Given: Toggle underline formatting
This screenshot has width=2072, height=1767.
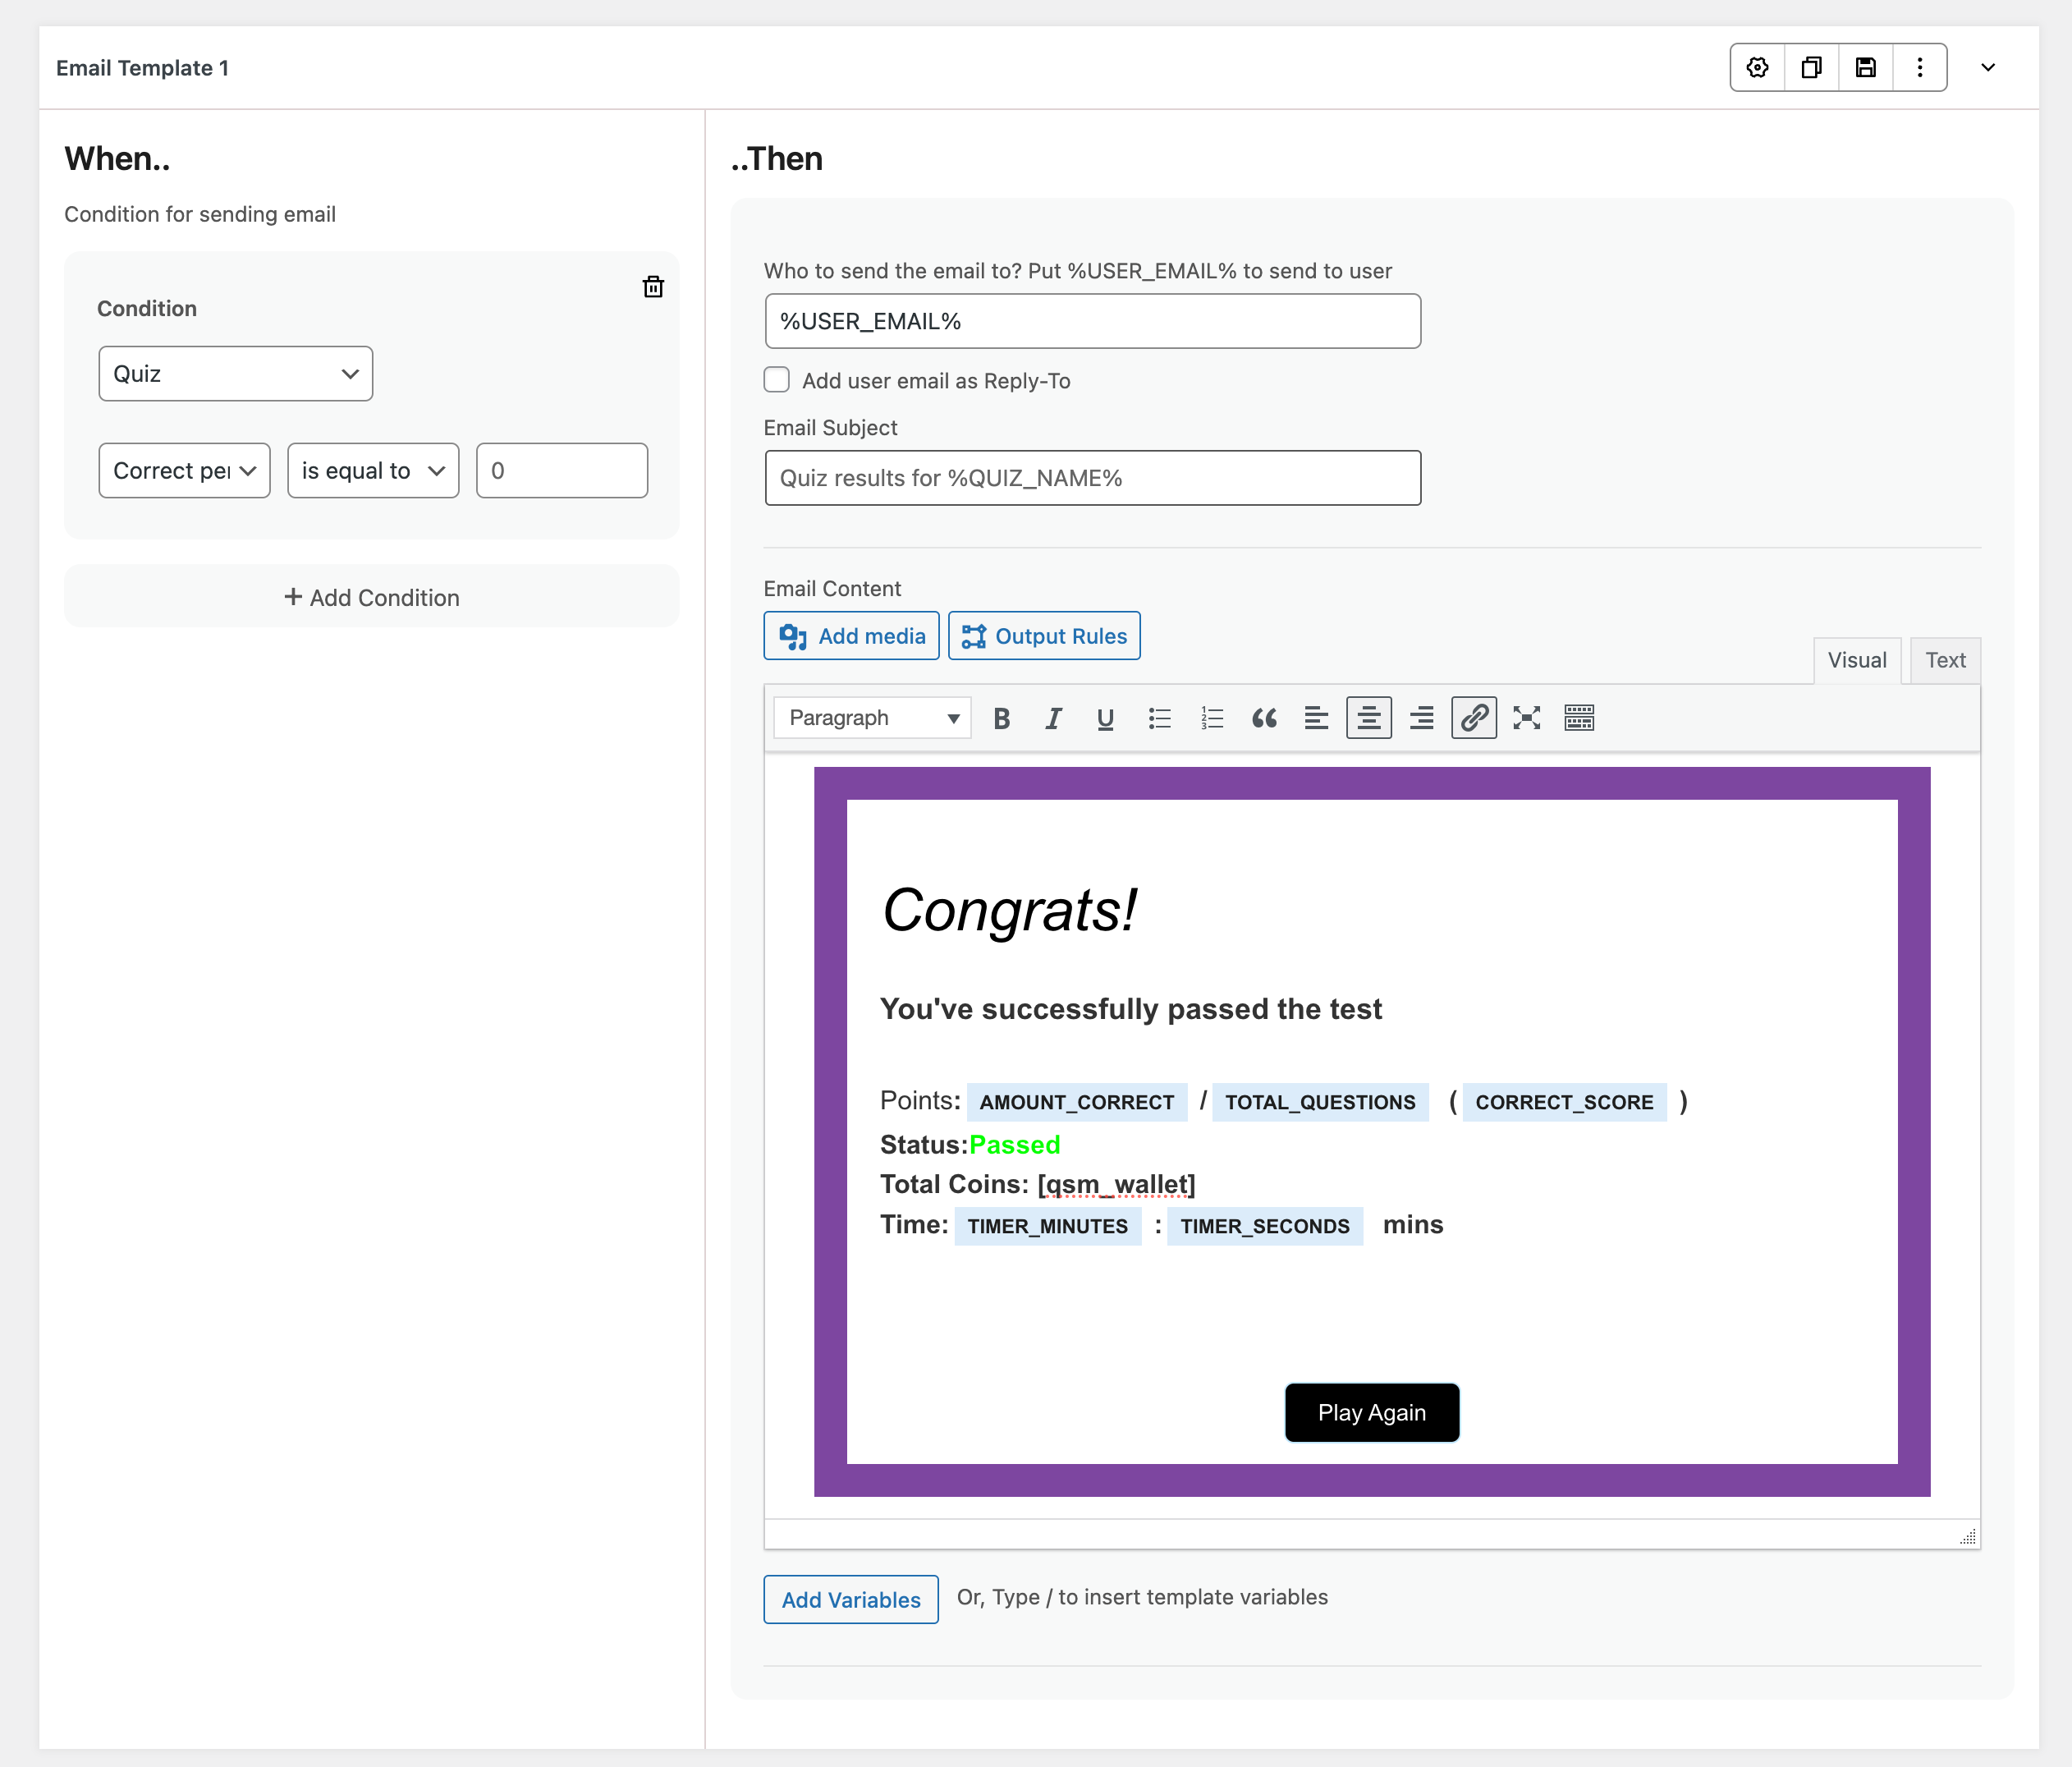Looking at the screenshot, I should click(x=1105, y=718).
